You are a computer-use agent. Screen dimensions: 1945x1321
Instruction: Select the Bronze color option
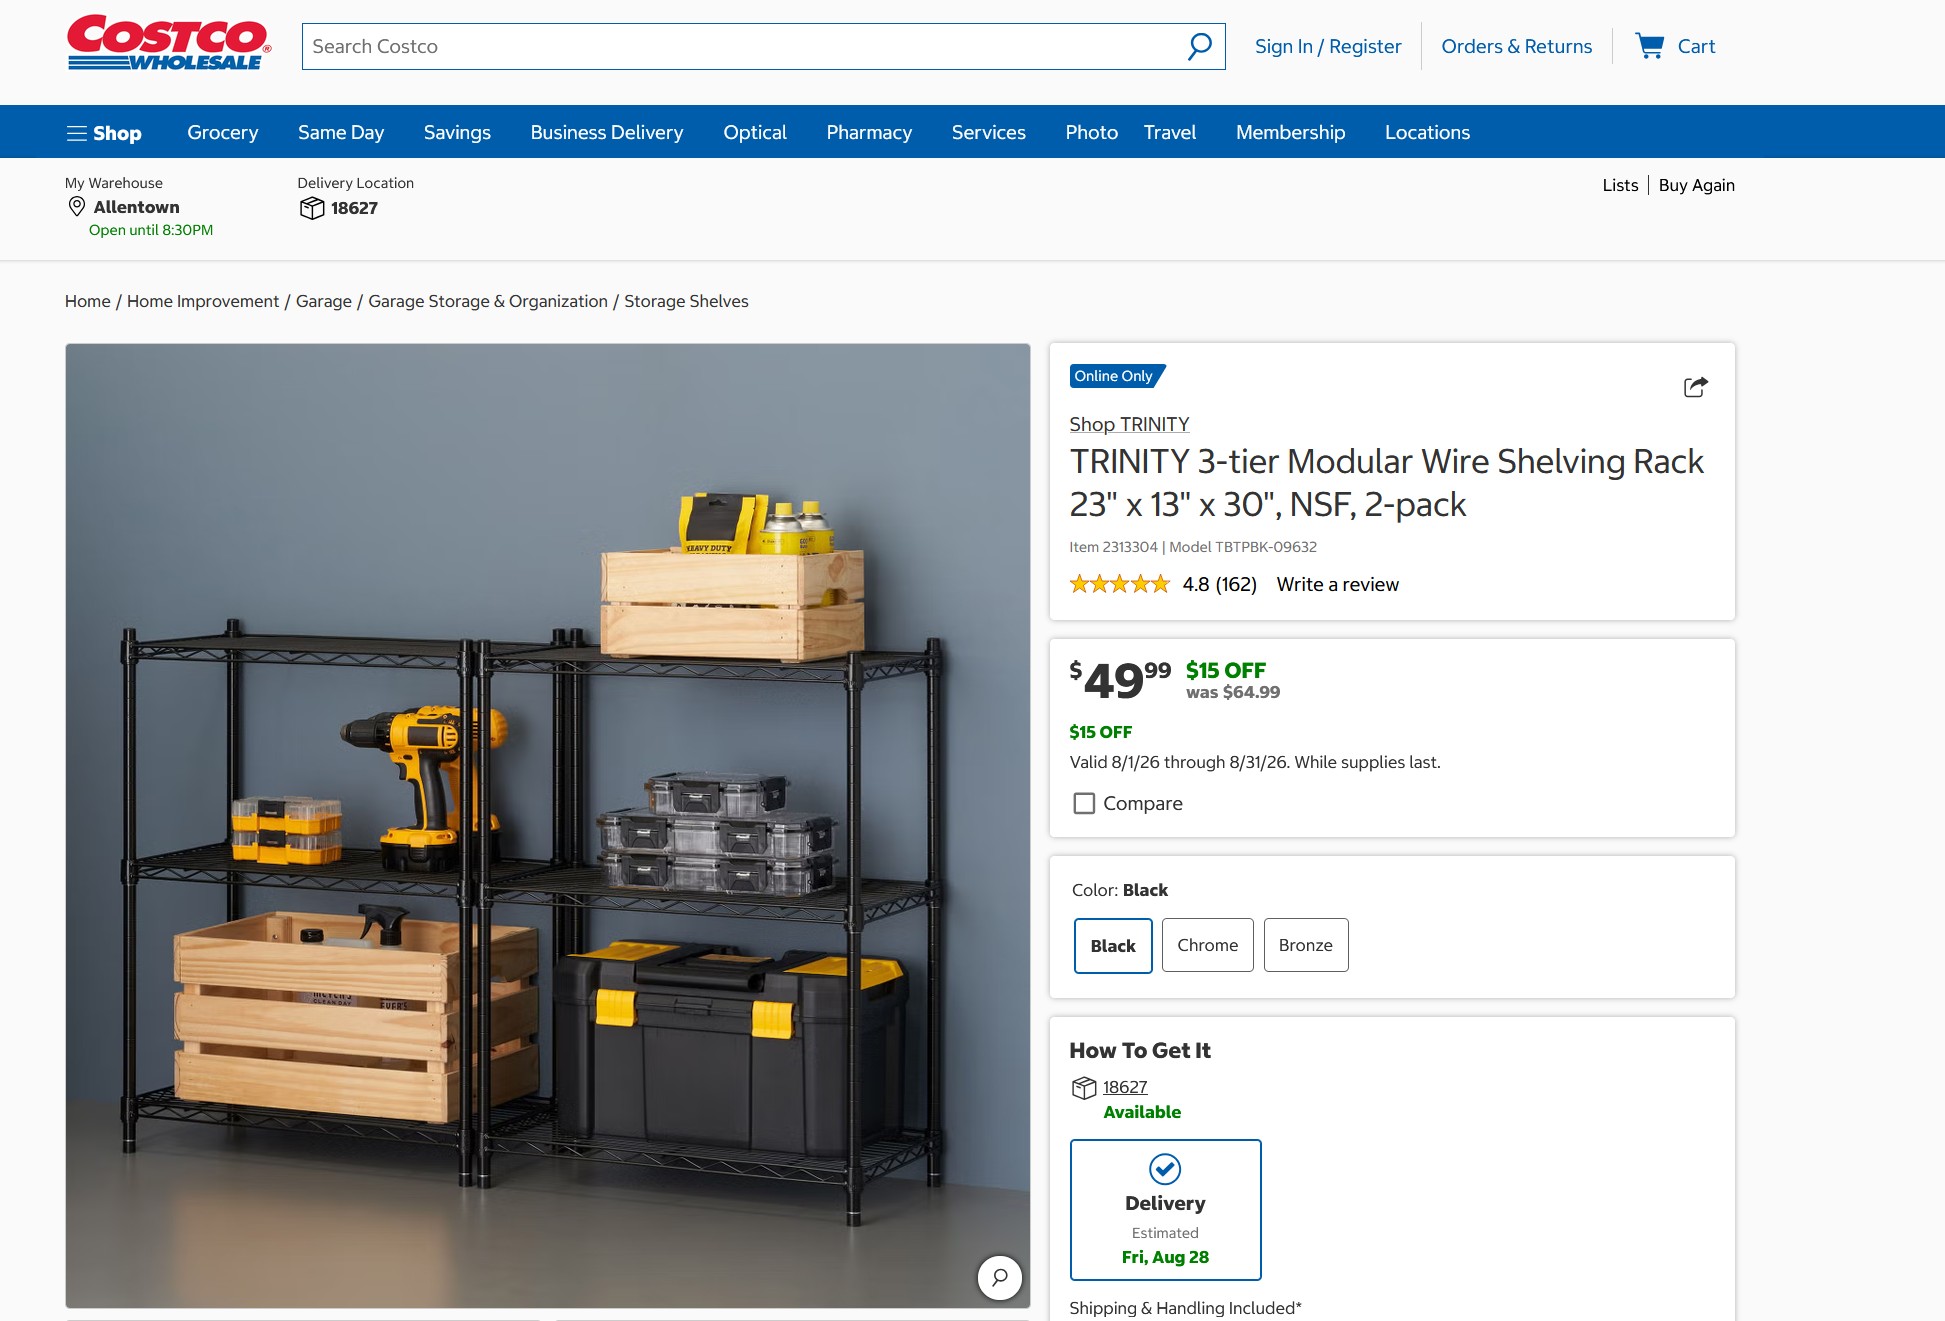(x=1306, y=945)
